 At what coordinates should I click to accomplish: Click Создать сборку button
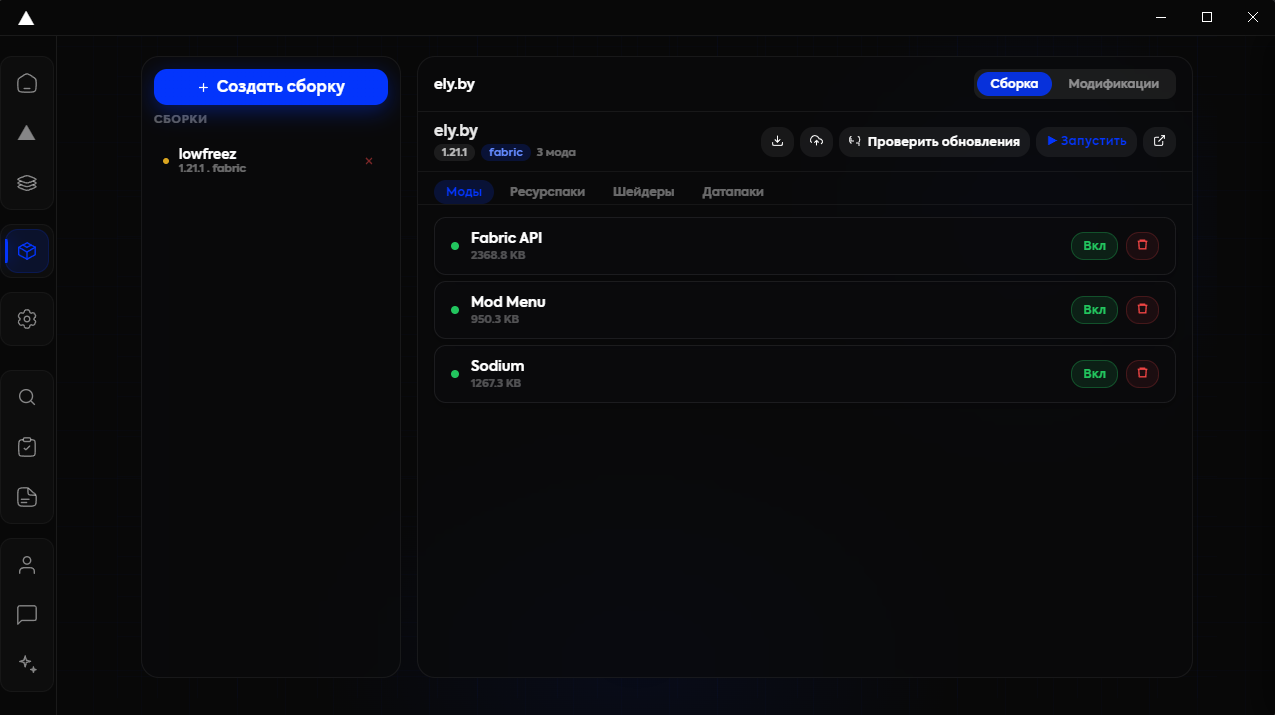point(271,87)
